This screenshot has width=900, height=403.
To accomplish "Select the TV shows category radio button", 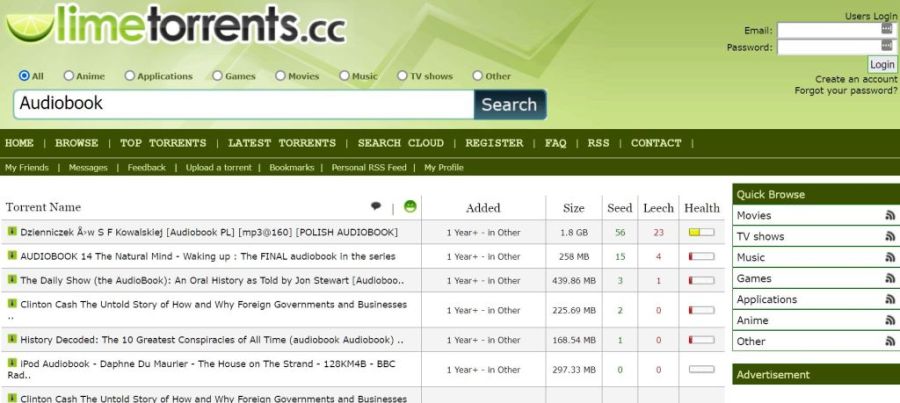I will click(402, 76).
